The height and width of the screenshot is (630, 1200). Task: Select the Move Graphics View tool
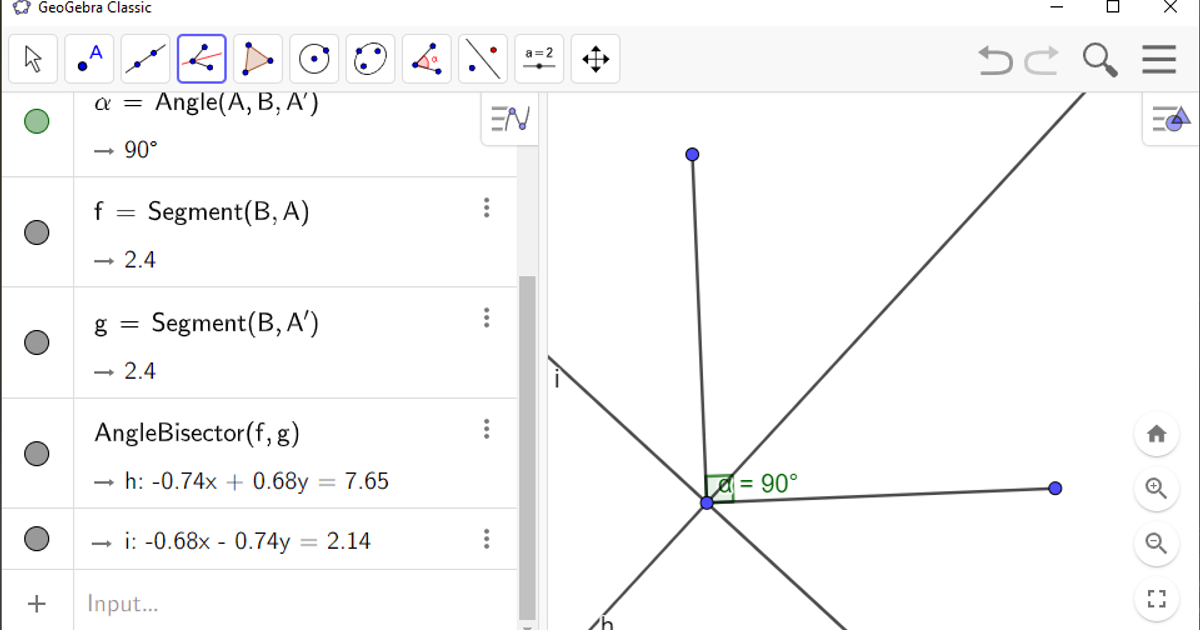click(x=595, y=59)
